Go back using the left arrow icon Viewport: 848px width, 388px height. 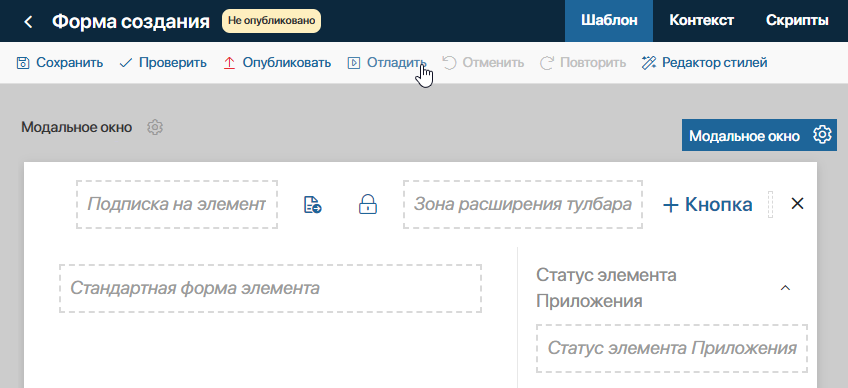pos(28,22)
